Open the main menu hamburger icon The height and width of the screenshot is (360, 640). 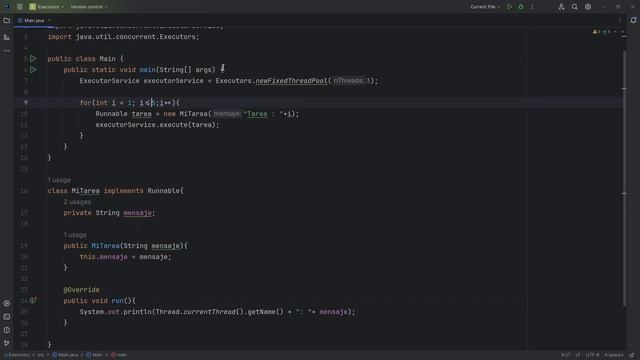click(20, 7)
